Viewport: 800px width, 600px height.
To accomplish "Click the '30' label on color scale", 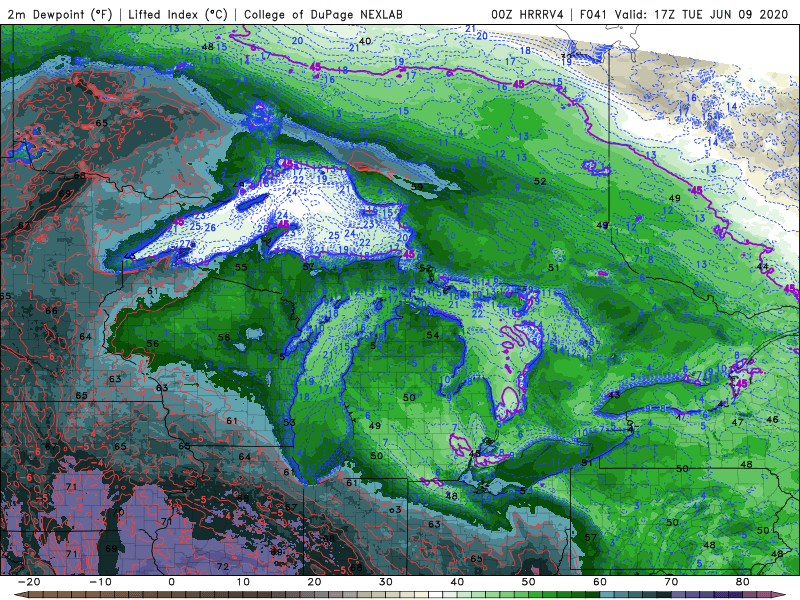I will tap(386, 582).
